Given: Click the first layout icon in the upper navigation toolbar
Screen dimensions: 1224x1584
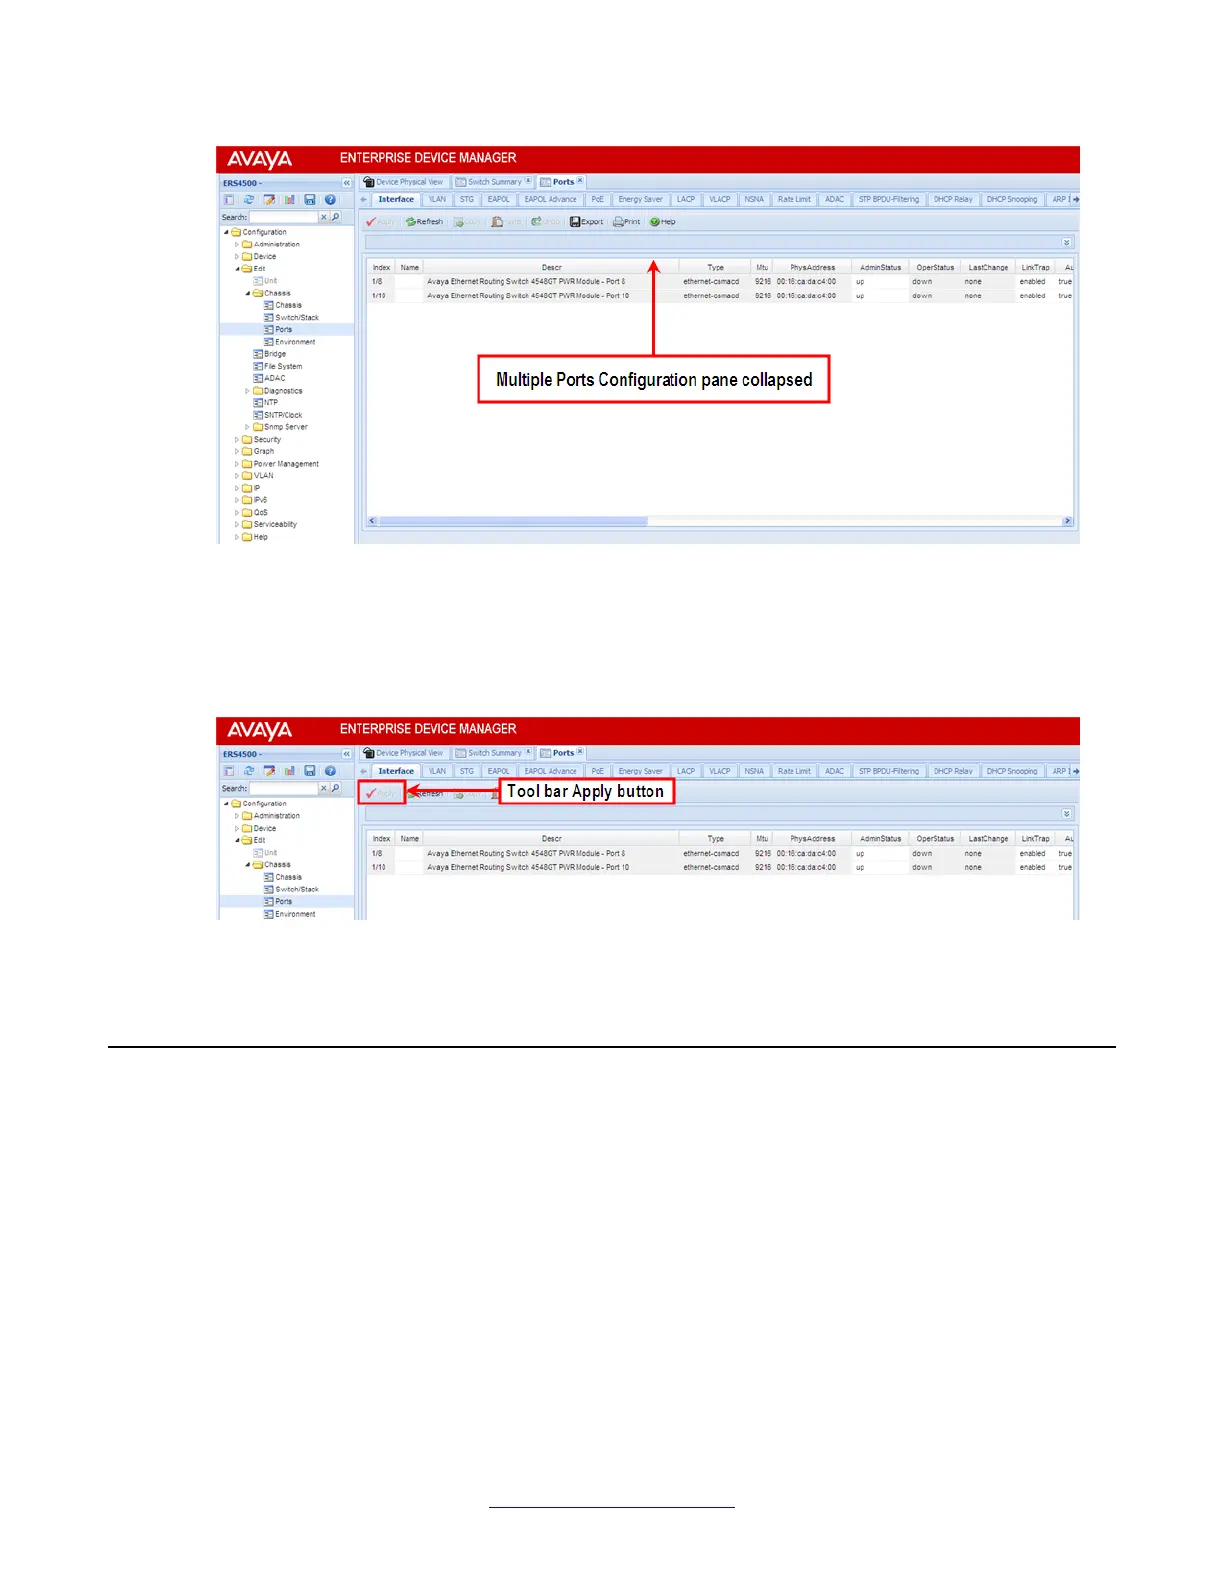Looking at the screenshot, I should point(229,200).
